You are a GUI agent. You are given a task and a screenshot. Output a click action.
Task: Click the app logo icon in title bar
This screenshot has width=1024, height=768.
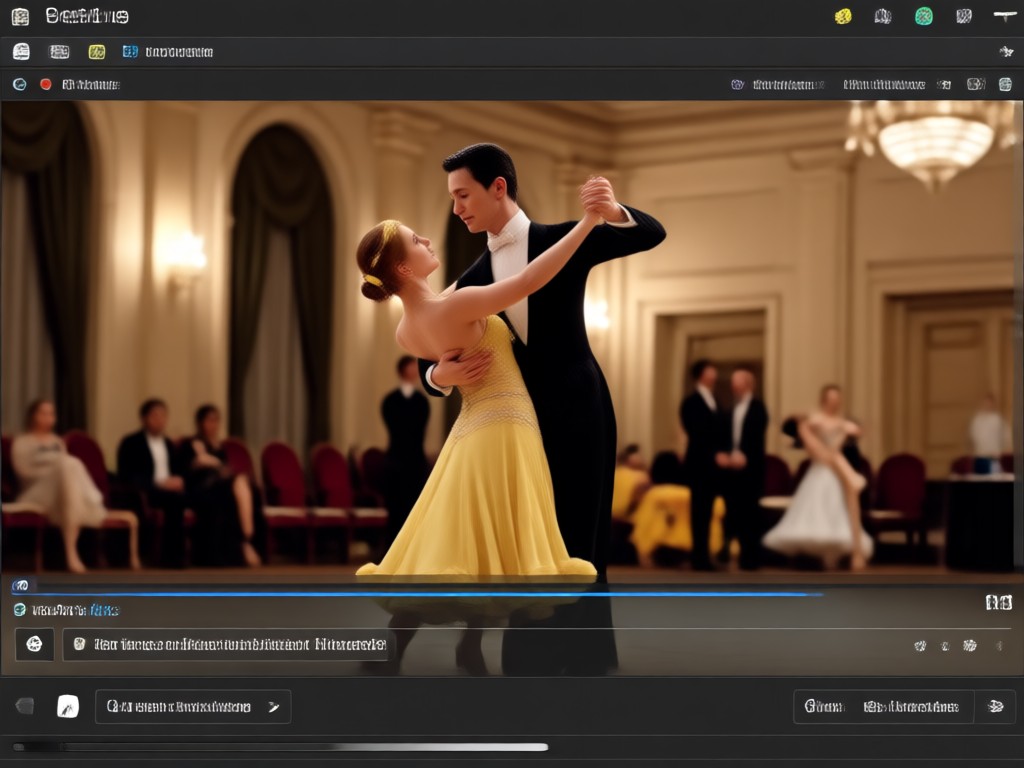20,16
